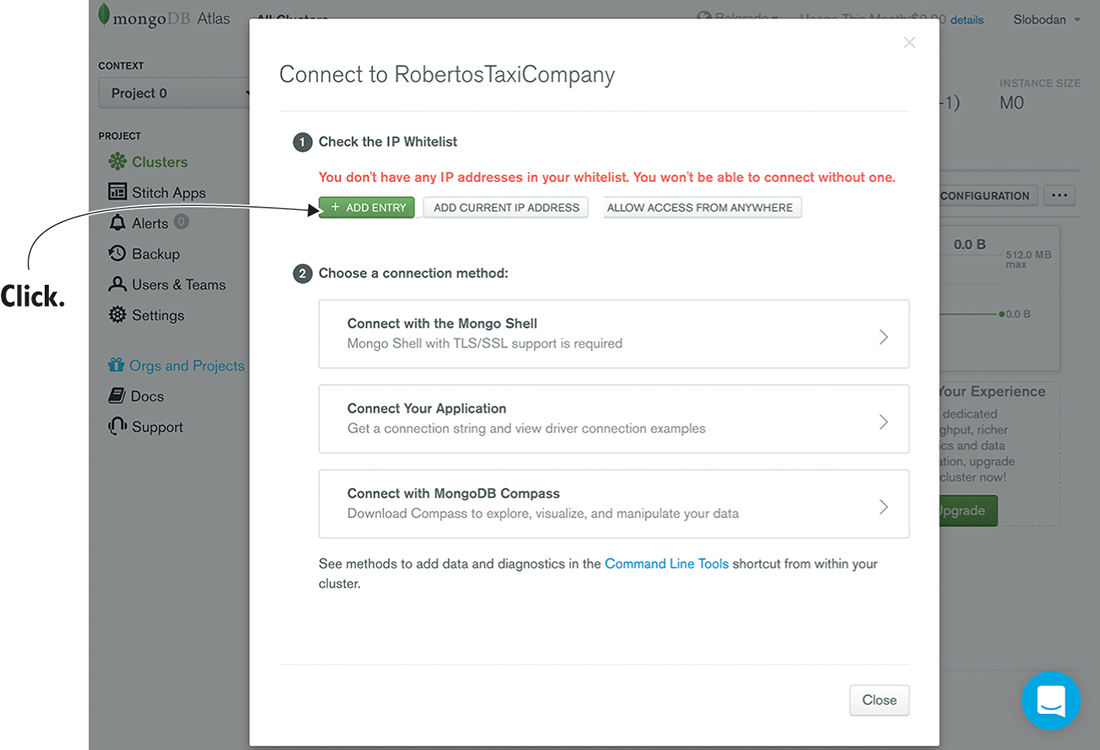Open the Command Line Tools link

click(x=666, y=564)
